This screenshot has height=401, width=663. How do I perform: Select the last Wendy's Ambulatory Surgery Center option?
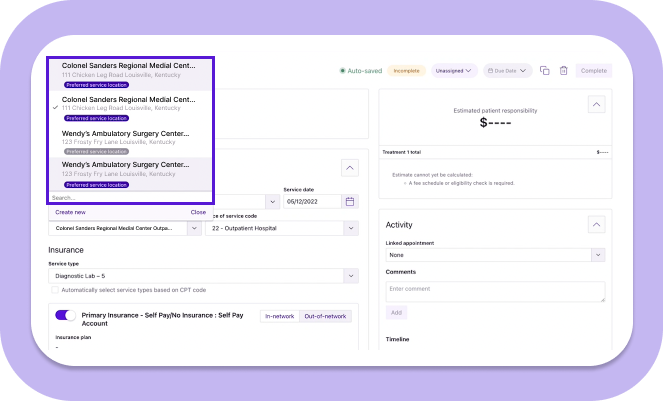[130, 174]
